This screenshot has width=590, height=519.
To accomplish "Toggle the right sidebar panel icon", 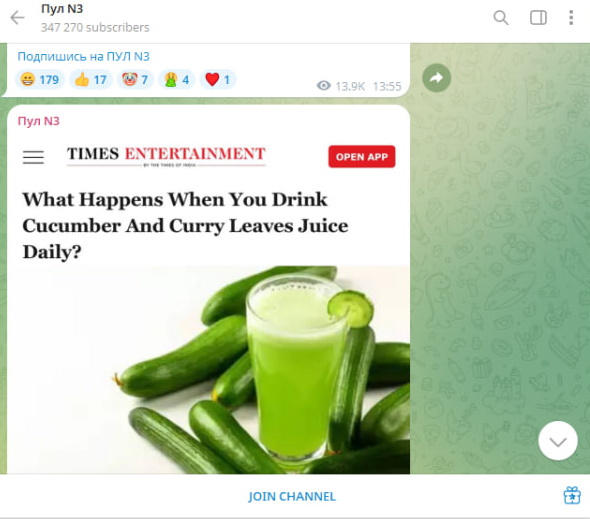I will point(538,18).
